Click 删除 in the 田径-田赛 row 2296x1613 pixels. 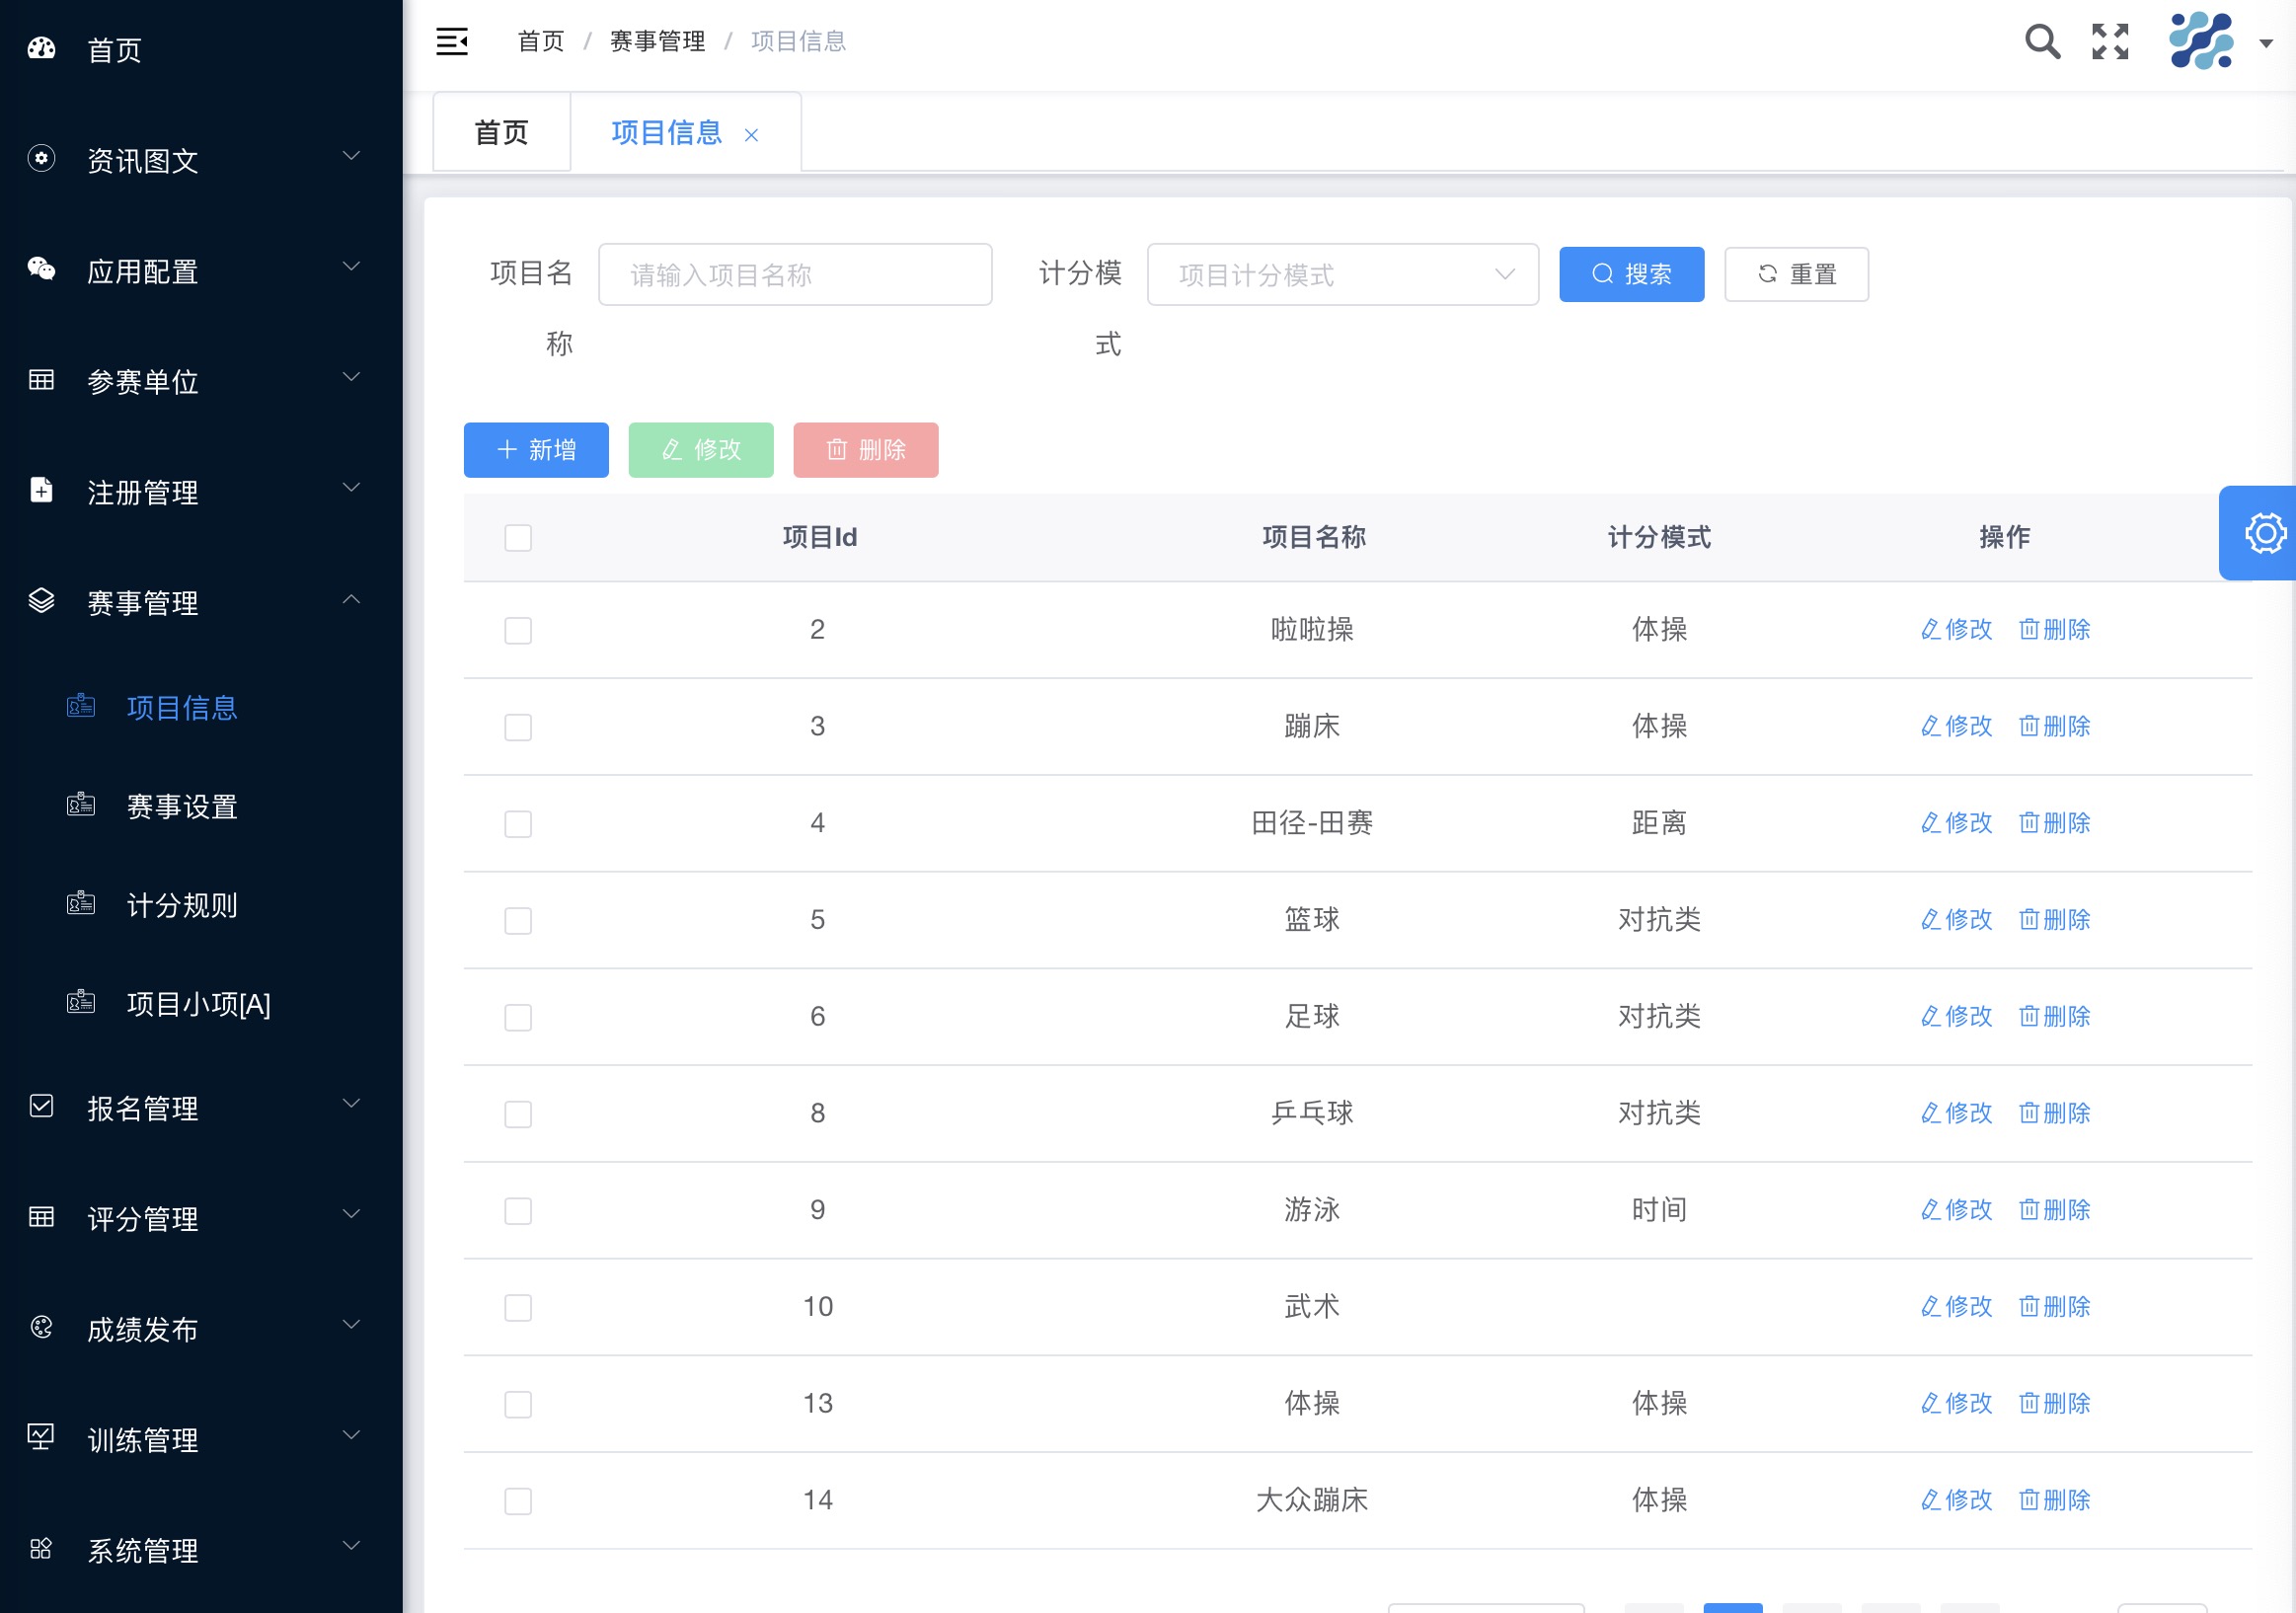pyautogui.click(x=2055, y=824)
